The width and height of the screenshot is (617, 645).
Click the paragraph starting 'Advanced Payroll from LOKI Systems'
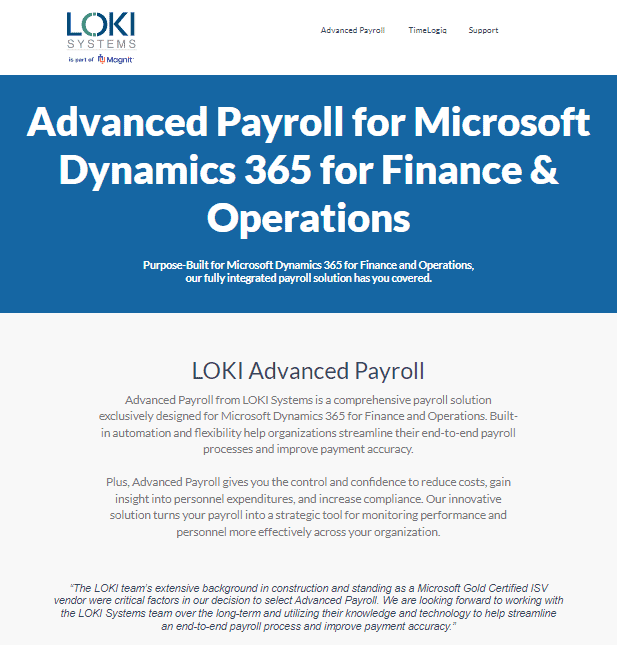click(308, 424)
